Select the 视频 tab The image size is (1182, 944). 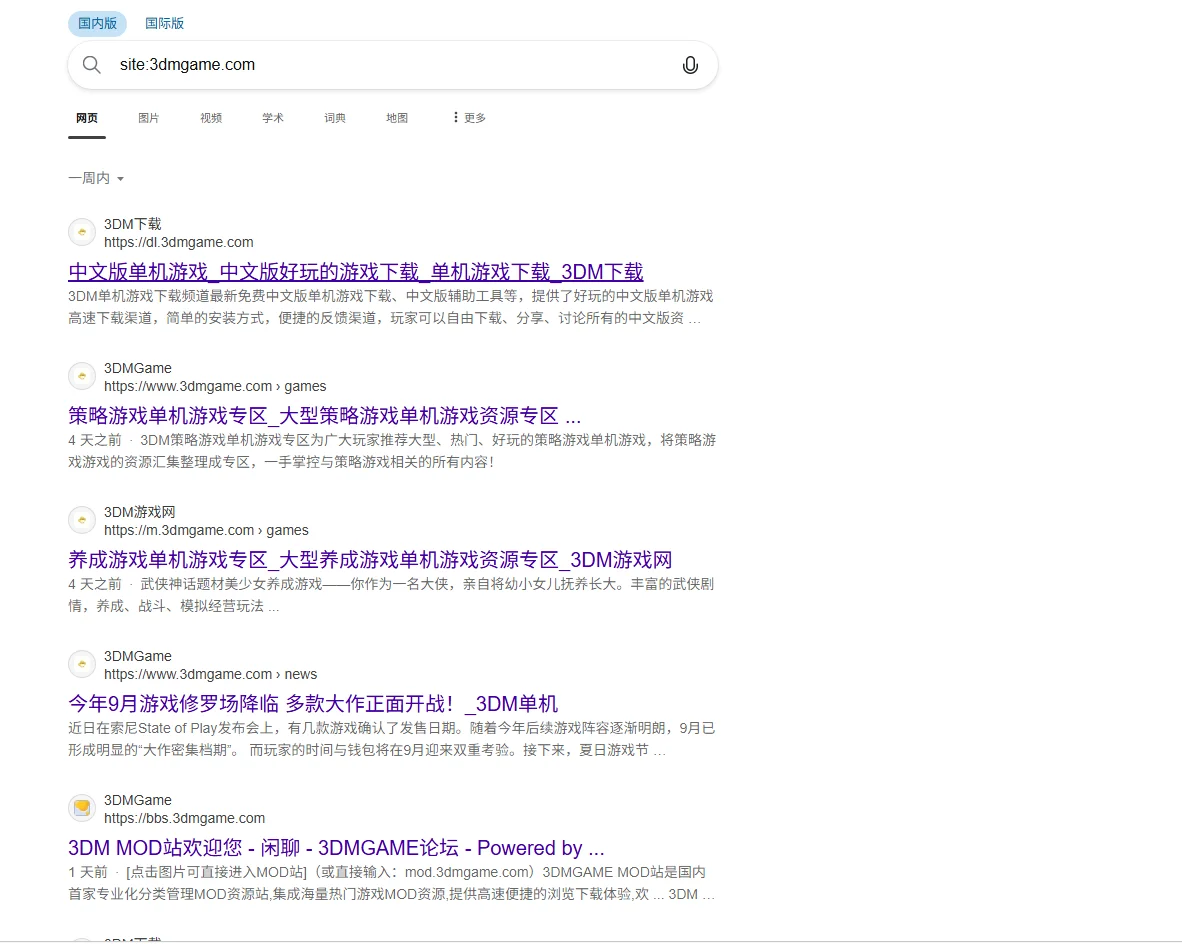[x=211, y=118]
